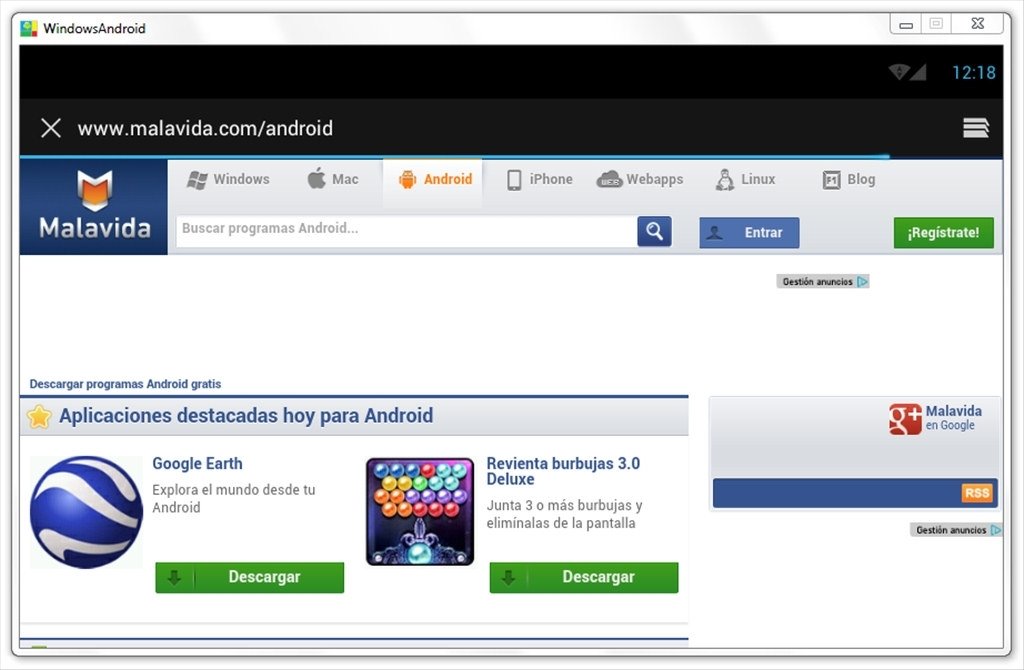This screenshot has width=1024, height=670.
Task: Click the Entrar login button
Action: pos(749,232)
